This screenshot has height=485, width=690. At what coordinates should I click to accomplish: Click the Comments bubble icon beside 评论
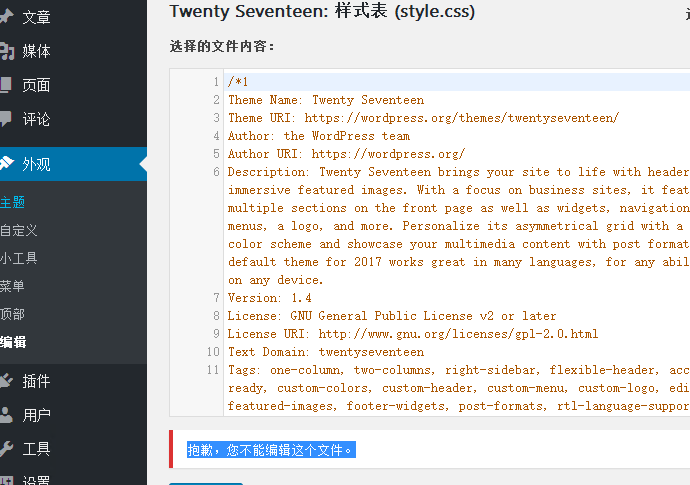6,119
